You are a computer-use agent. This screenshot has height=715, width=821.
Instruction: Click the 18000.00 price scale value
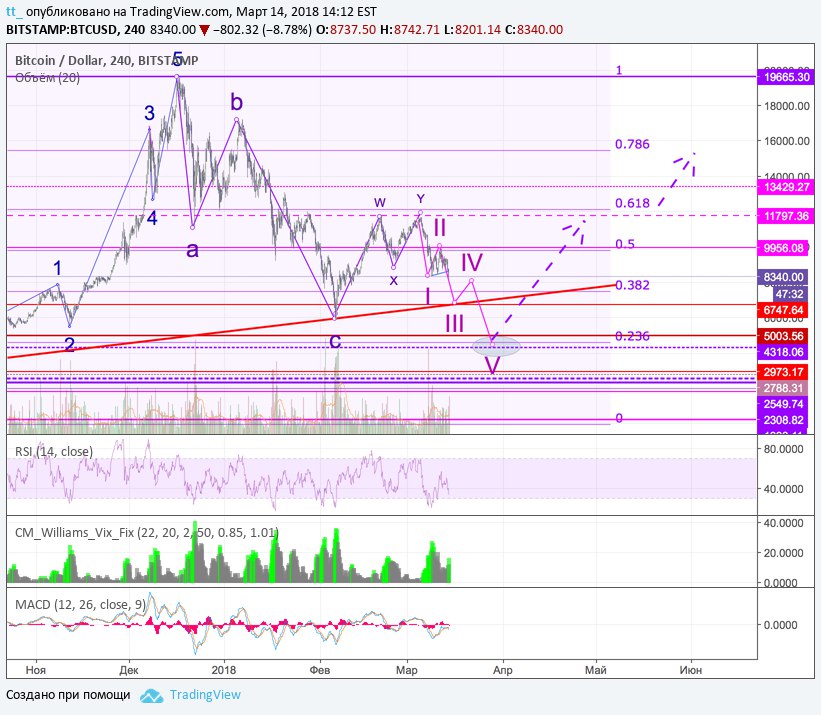787,106
